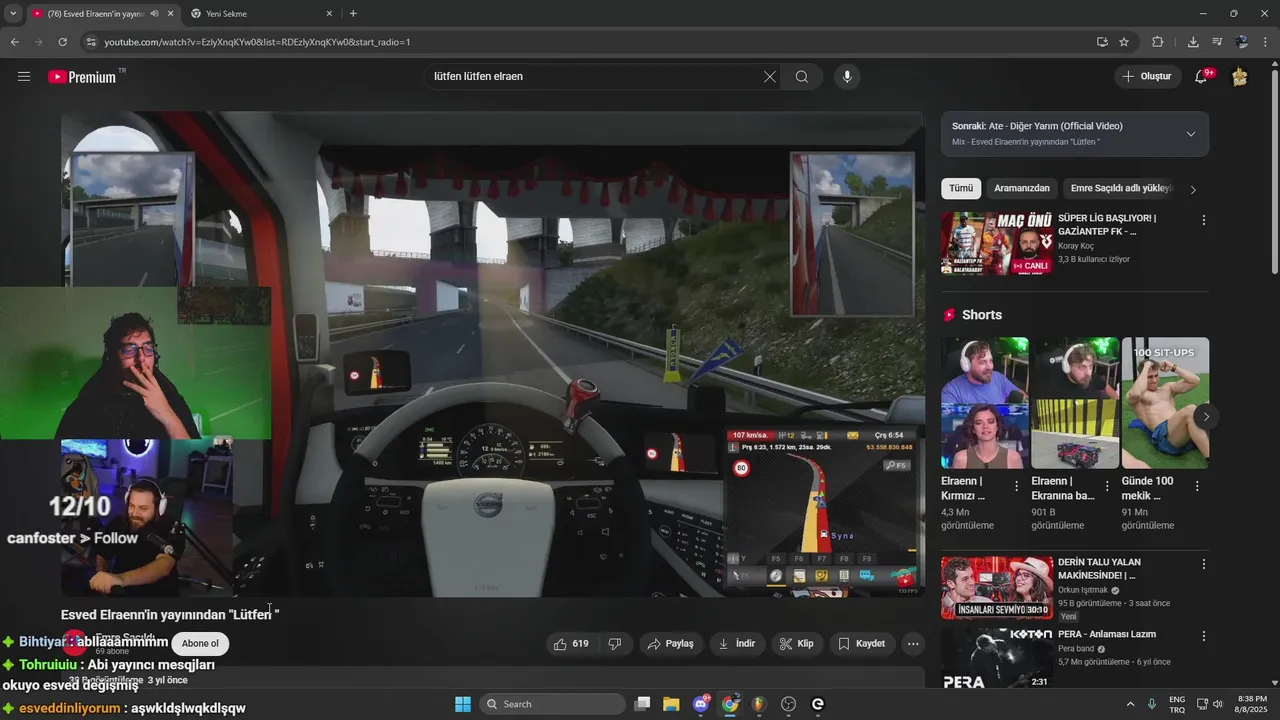Close the Yeni Sekme tab
The width and height of the screenshot is (1280, 720).
coord(329,14)
